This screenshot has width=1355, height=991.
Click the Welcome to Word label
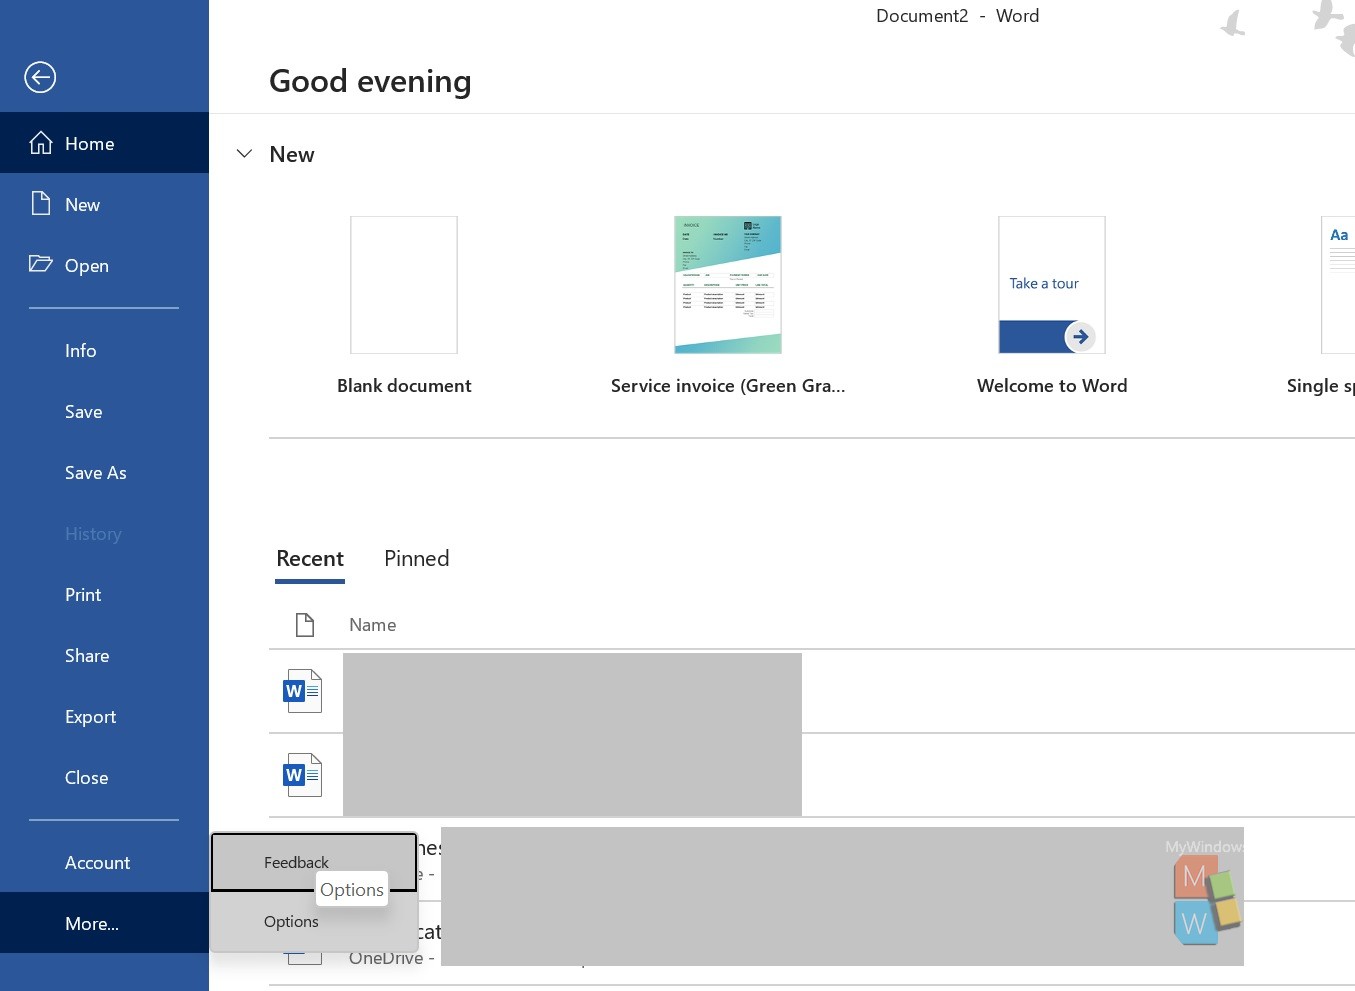tap(1052, 385)
